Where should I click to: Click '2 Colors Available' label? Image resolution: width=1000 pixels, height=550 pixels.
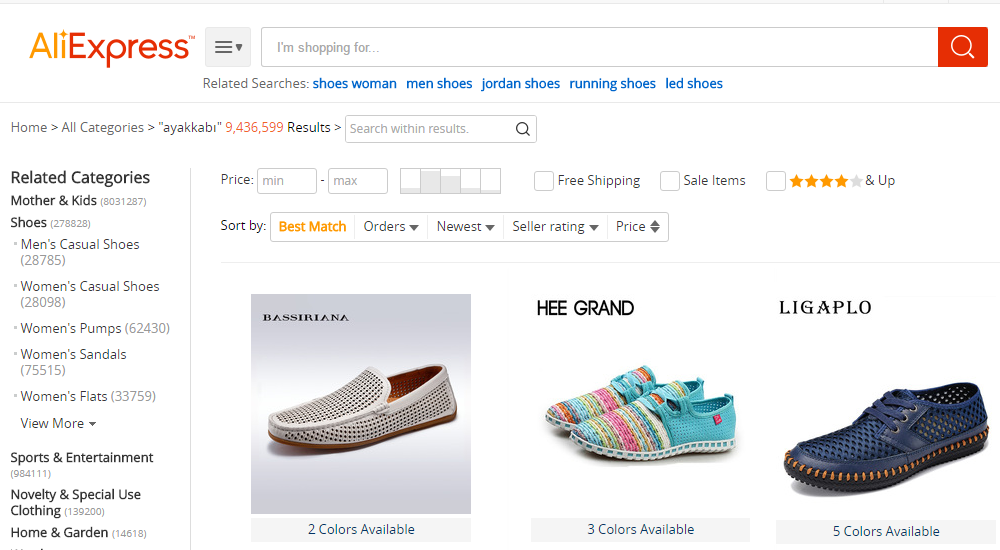(361, 530)
